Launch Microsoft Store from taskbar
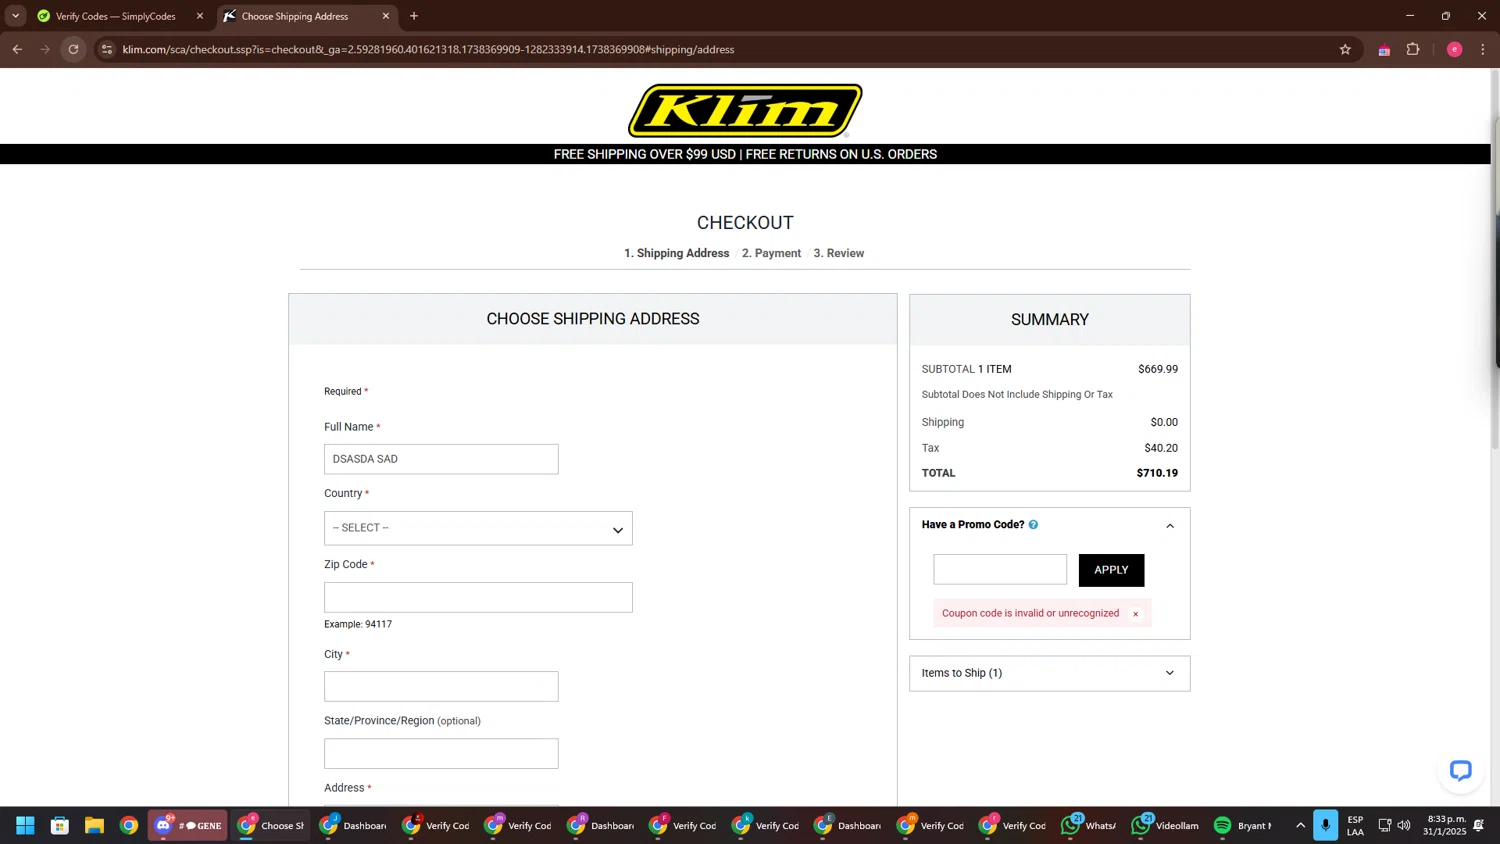Image resolution: width=1500 pixels, height=844 pixels. [x=60, y=826]
